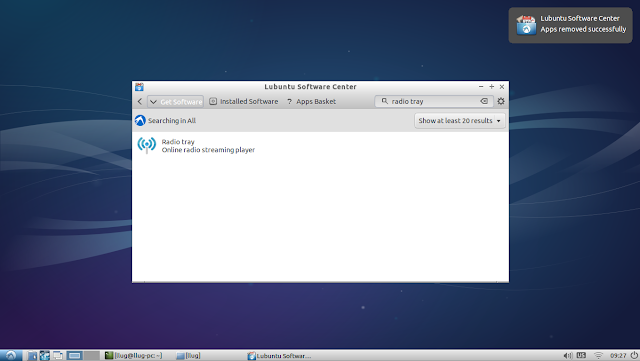Open the Lubuntu start menu
Viewport: 640px width, 361px height.
11,355
